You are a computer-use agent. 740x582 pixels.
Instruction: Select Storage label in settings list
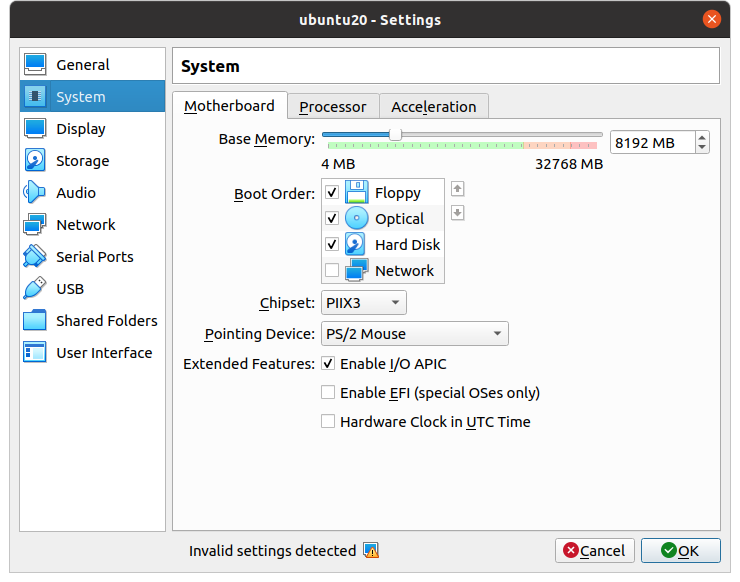(x=83, y=161)
